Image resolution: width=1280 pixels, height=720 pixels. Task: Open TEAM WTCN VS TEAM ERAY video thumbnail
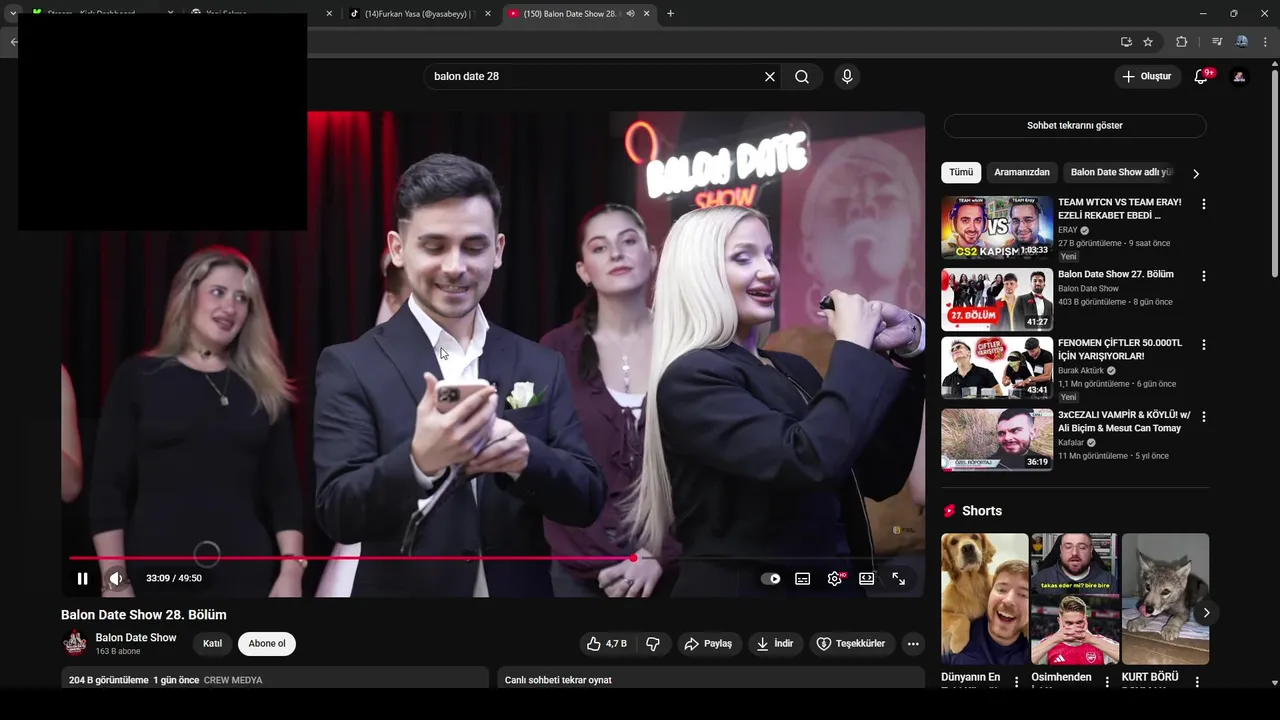(997, 228)
